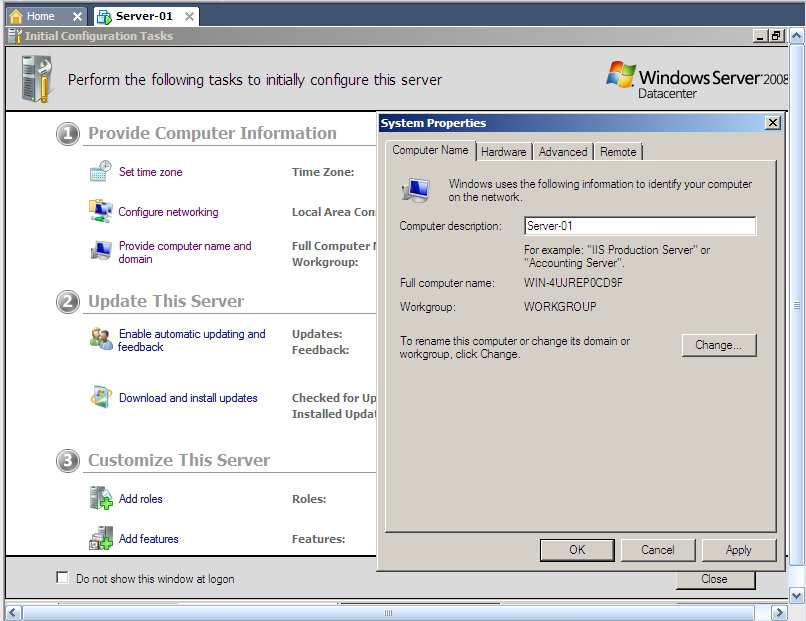Select the Server-01 tab
Image resolution: width=806 pixels, height=621 pixels.
(x=144, y=16)
